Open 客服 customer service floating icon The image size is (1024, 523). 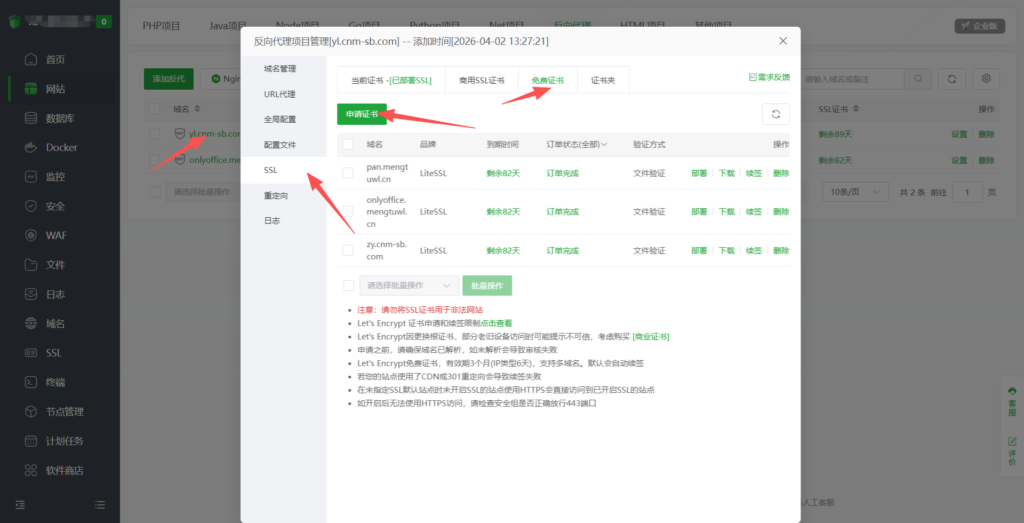coord(1012,402)
